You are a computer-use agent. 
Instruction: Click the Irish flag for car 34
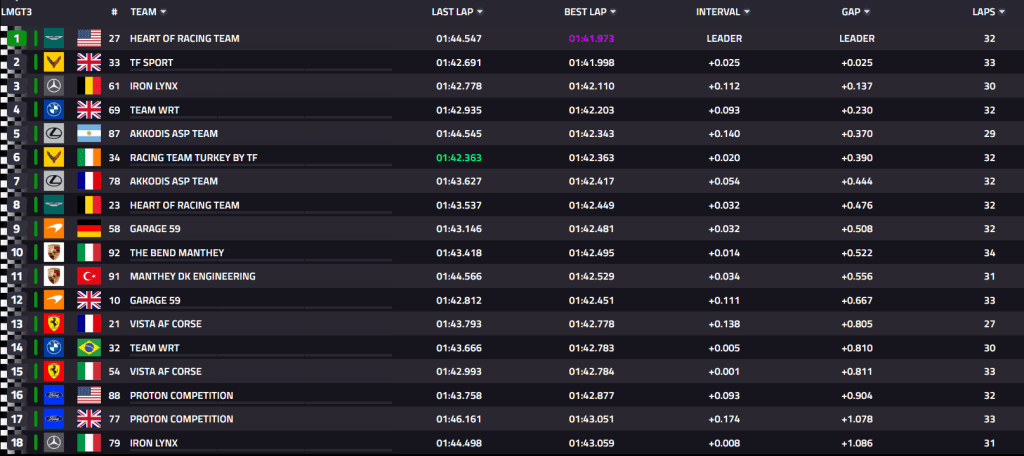click(89, 157)
